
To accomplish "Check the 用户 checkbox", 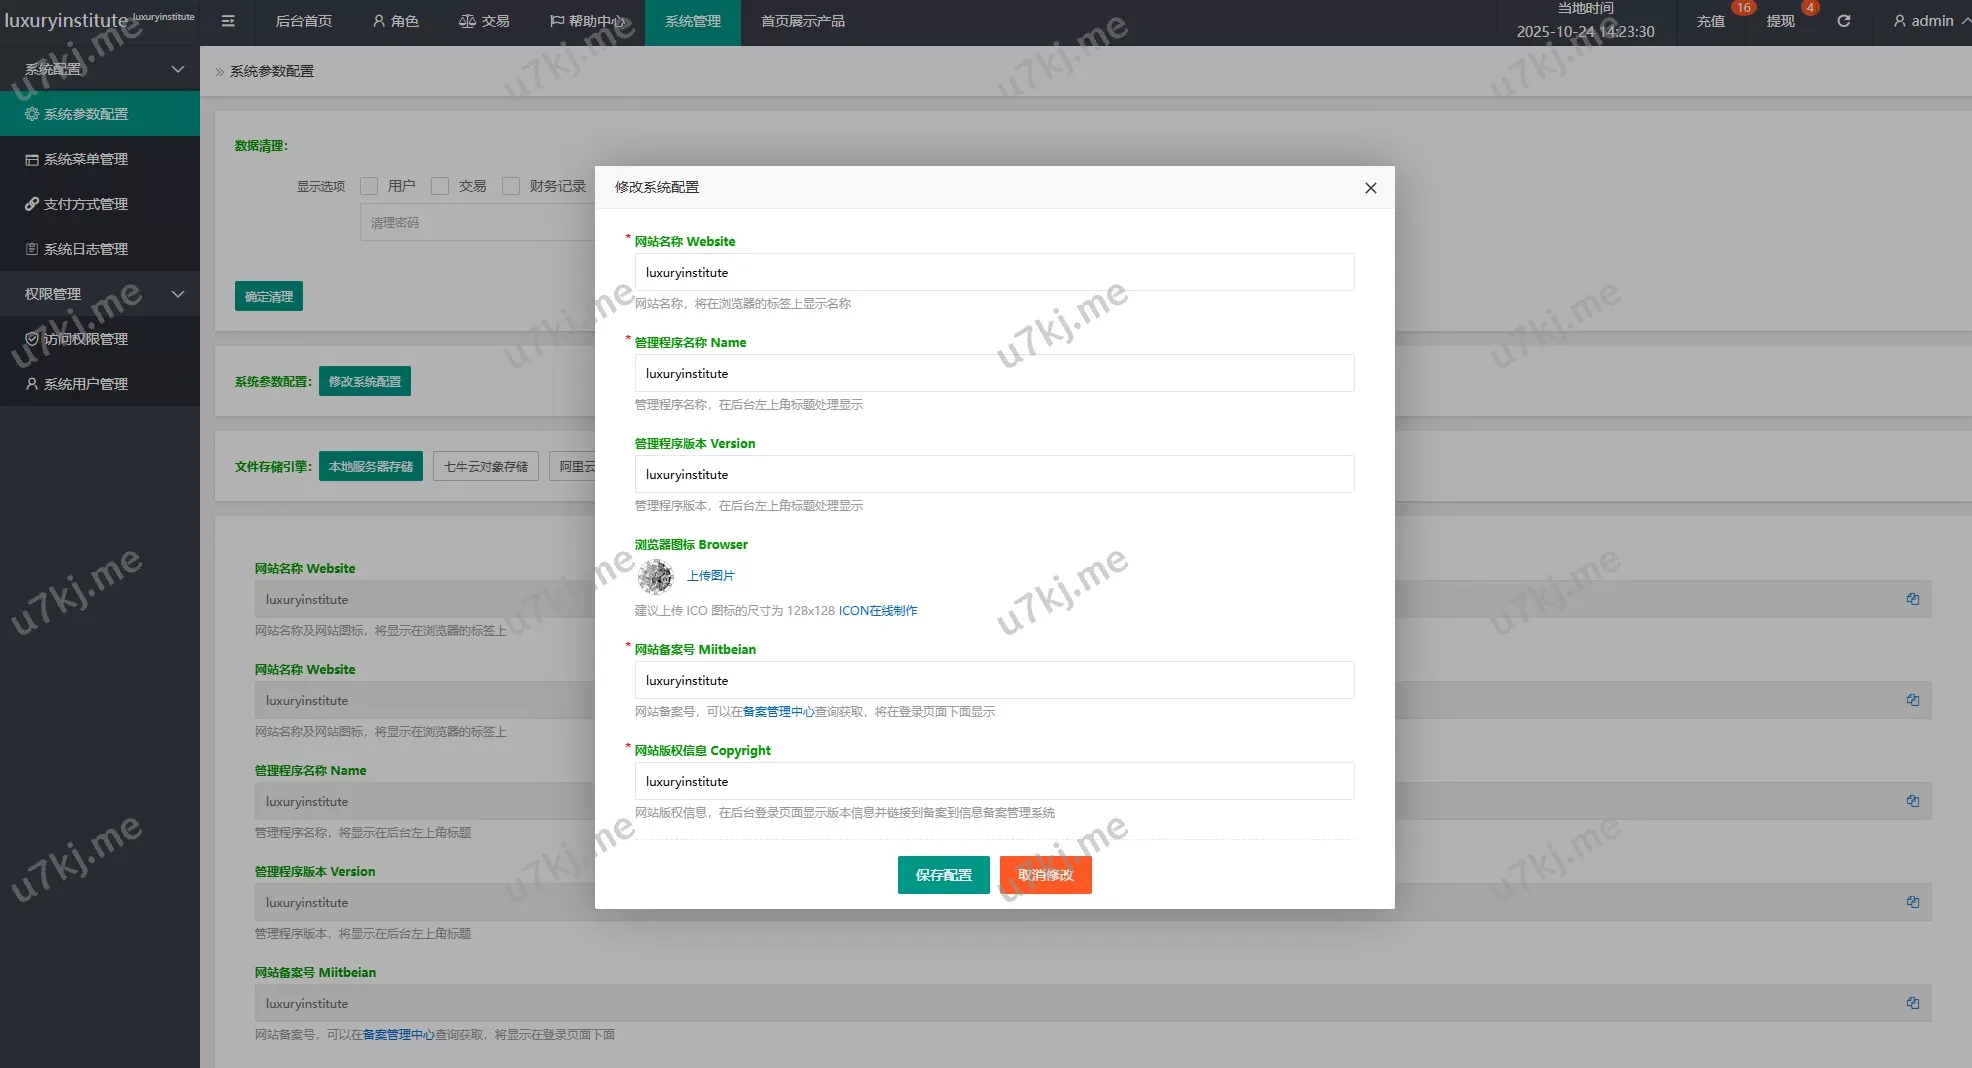I will click(369, 186).
